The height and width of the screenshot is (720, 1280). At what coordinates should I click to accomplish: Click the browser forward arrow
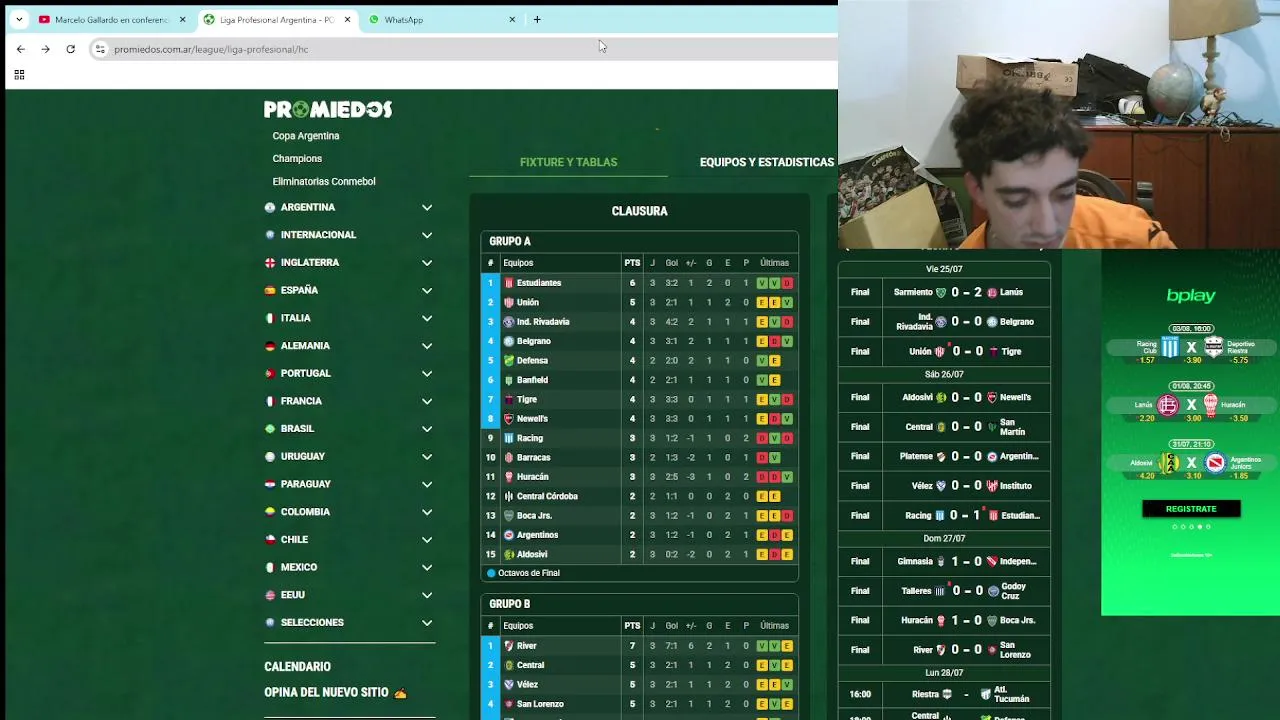pyautogui.click(x=45, y=49)
